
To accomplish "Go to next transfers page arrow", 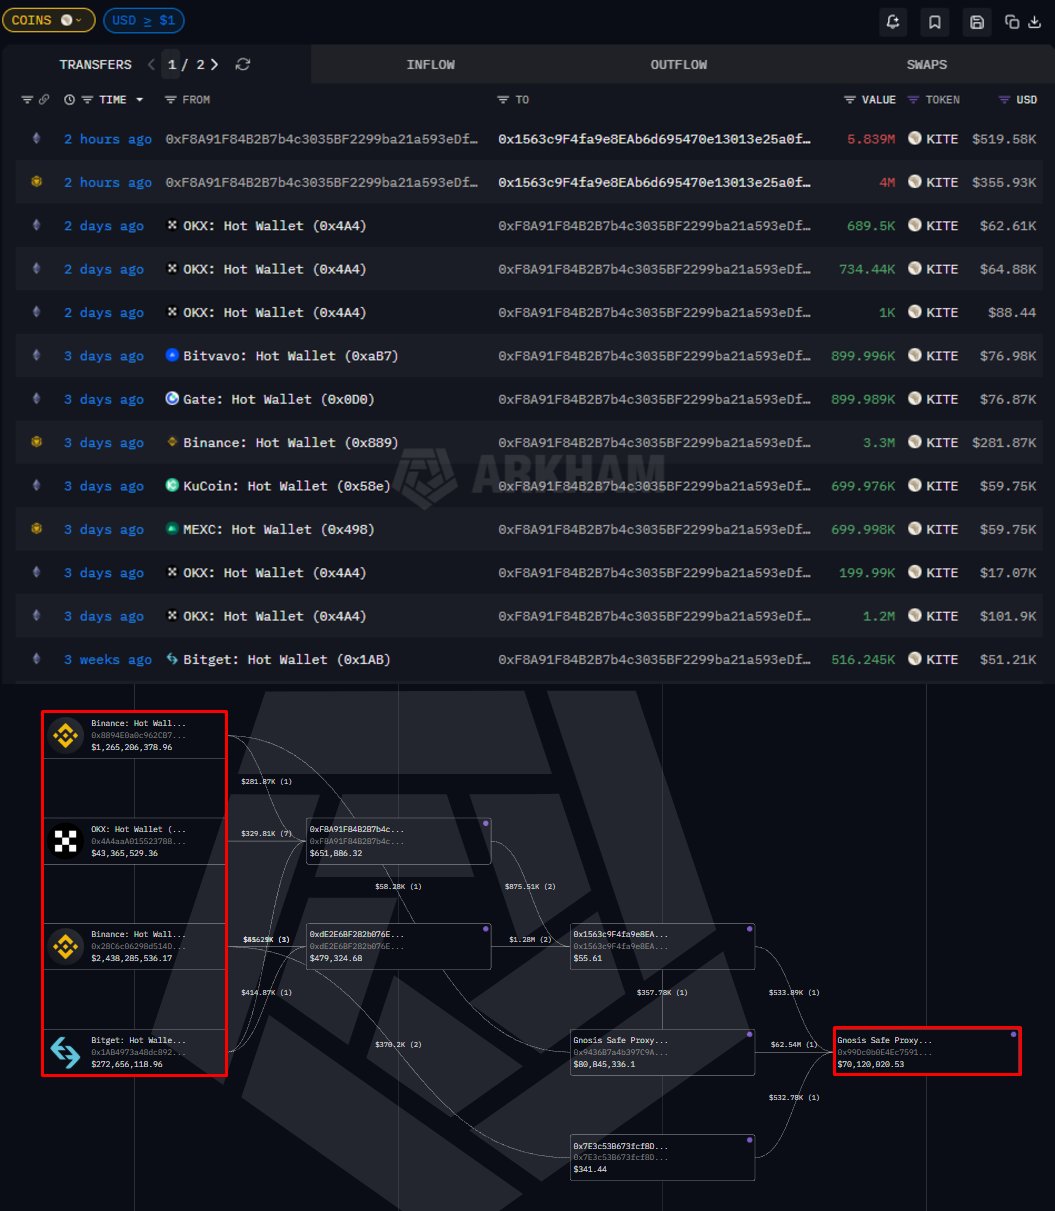I will pos(215,64).
